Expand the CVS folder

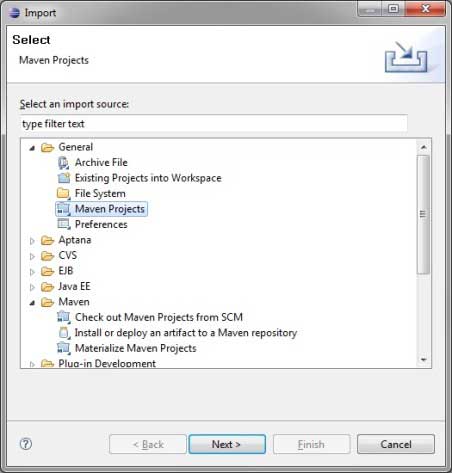tap(32, 256)
